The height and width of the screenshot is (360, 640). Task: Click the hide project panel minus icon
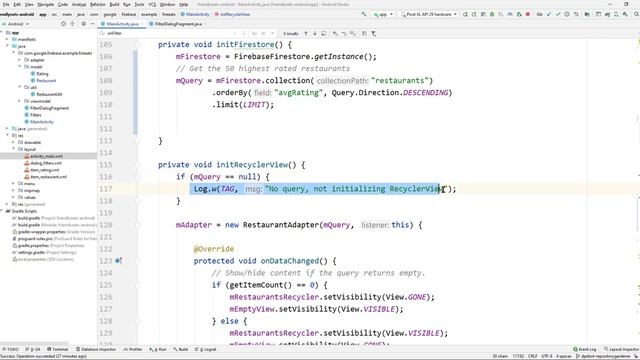pos(92,24)
